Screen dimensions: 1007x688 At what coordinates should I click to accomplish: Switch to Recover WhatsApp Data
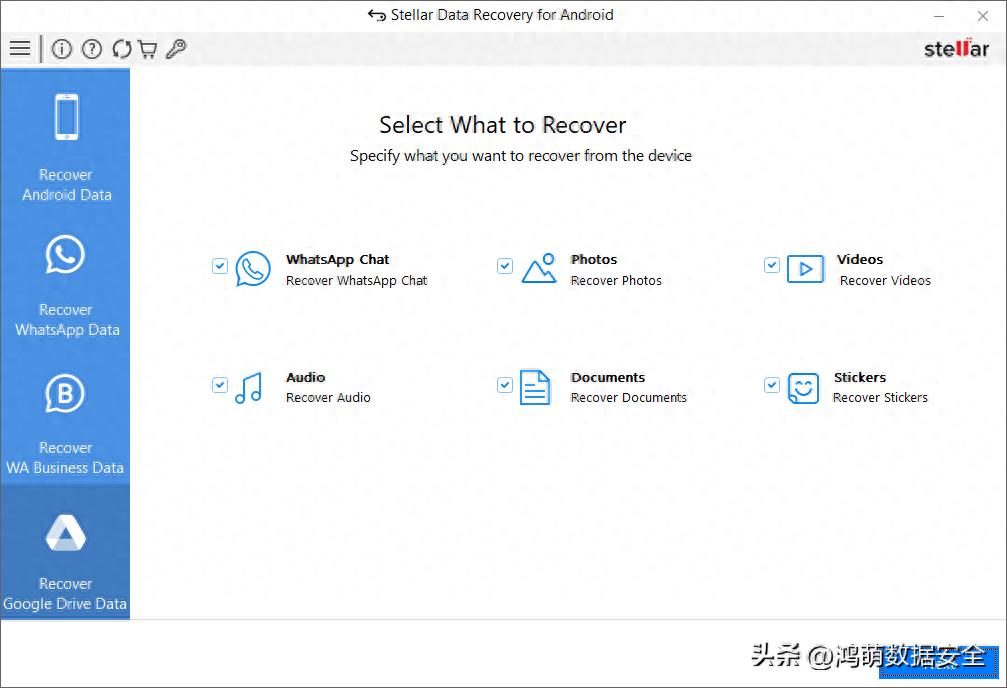point(66,283)
